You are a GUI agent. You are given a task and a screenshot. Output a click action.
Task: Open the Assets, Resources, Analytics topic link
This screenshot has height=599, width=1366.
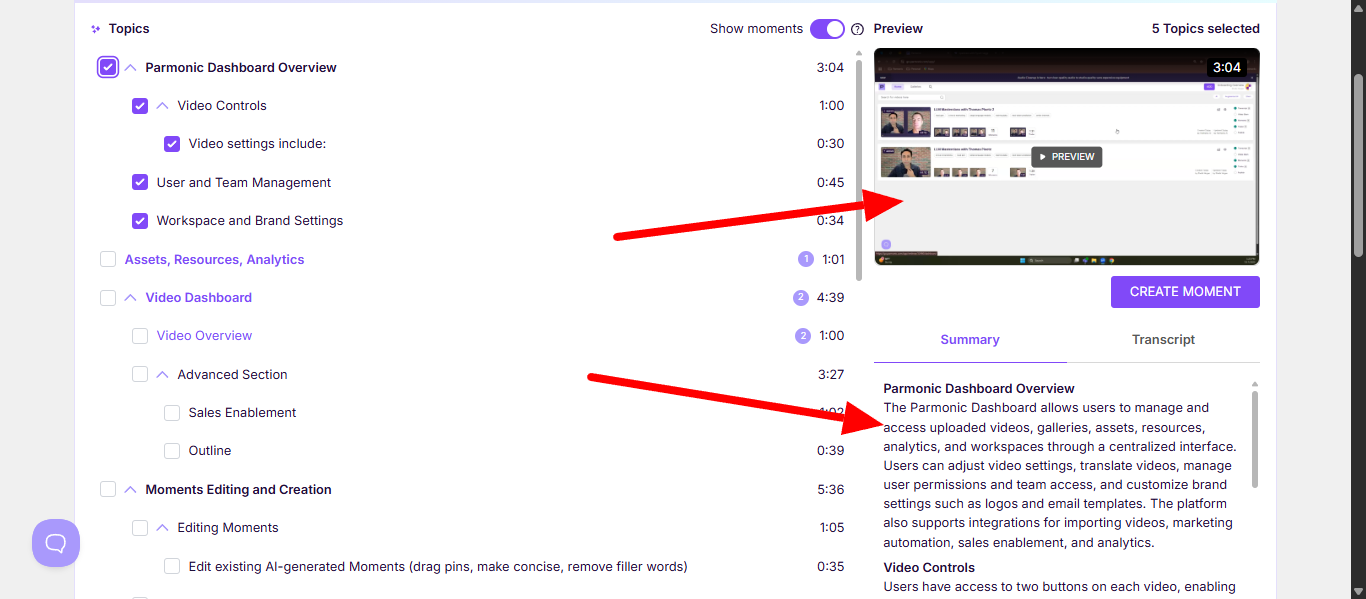click(x=214, y=259)
